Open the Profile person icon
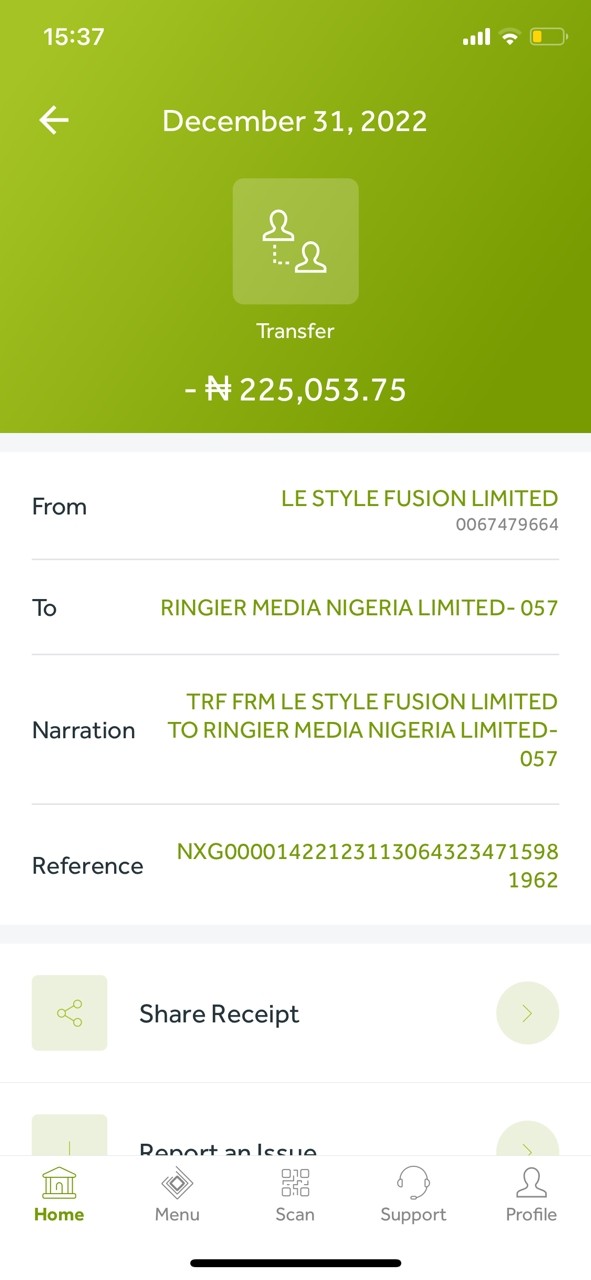The height and width of the screenshot is (1280, 591). coord(531,1183)
